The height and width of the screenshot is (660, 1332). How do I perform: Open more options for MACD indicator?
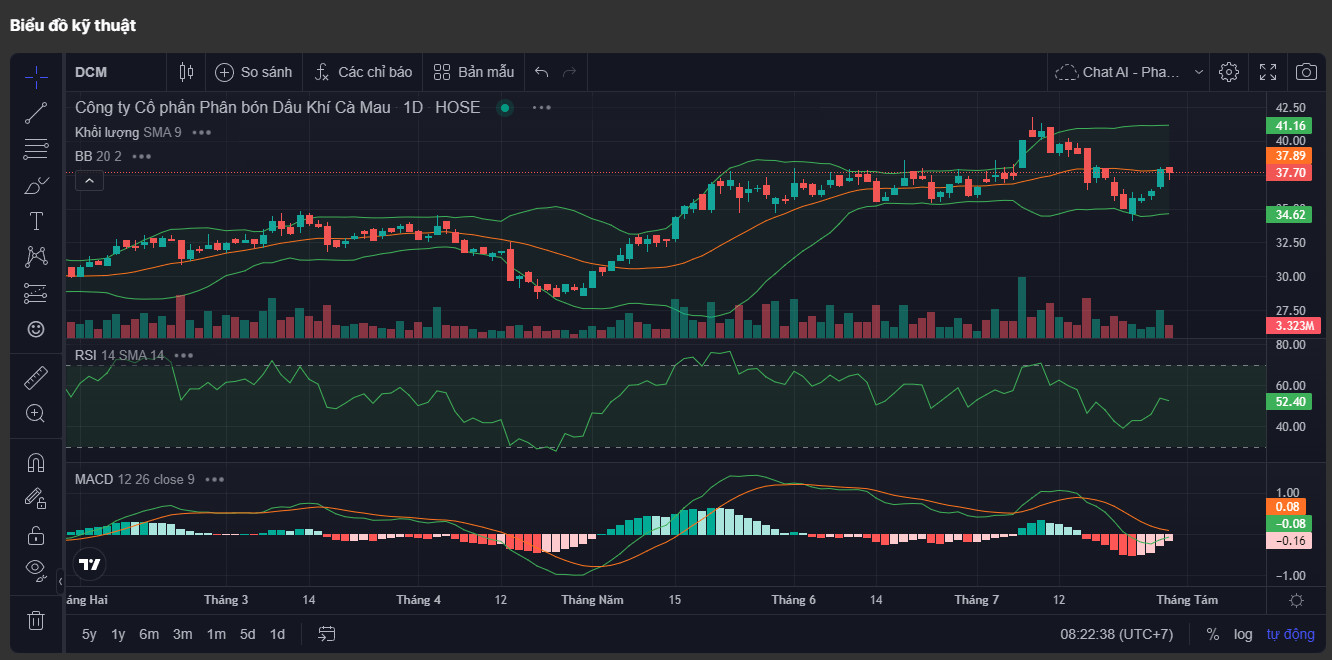point(215,479)
